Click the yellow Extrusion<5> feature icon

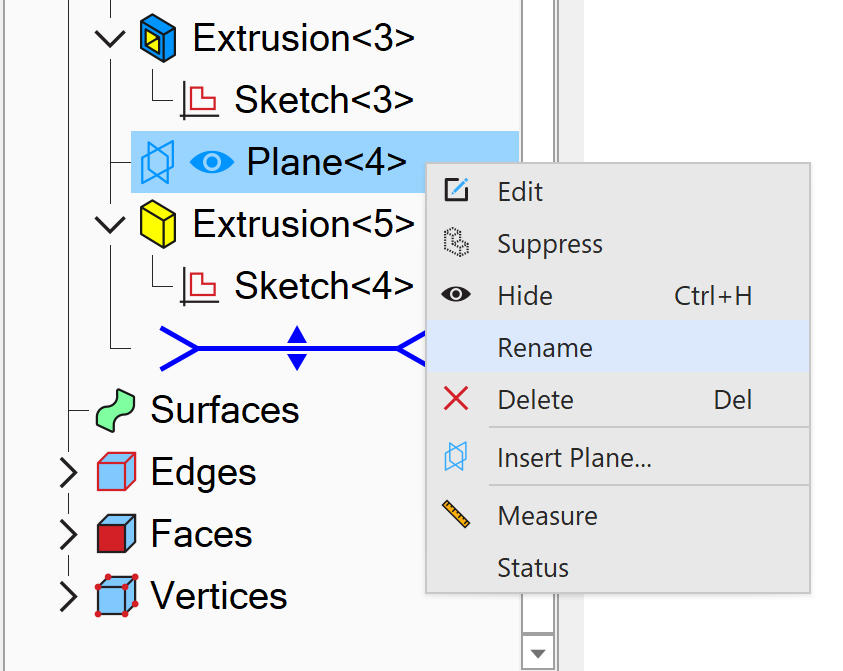click(158, 224)
